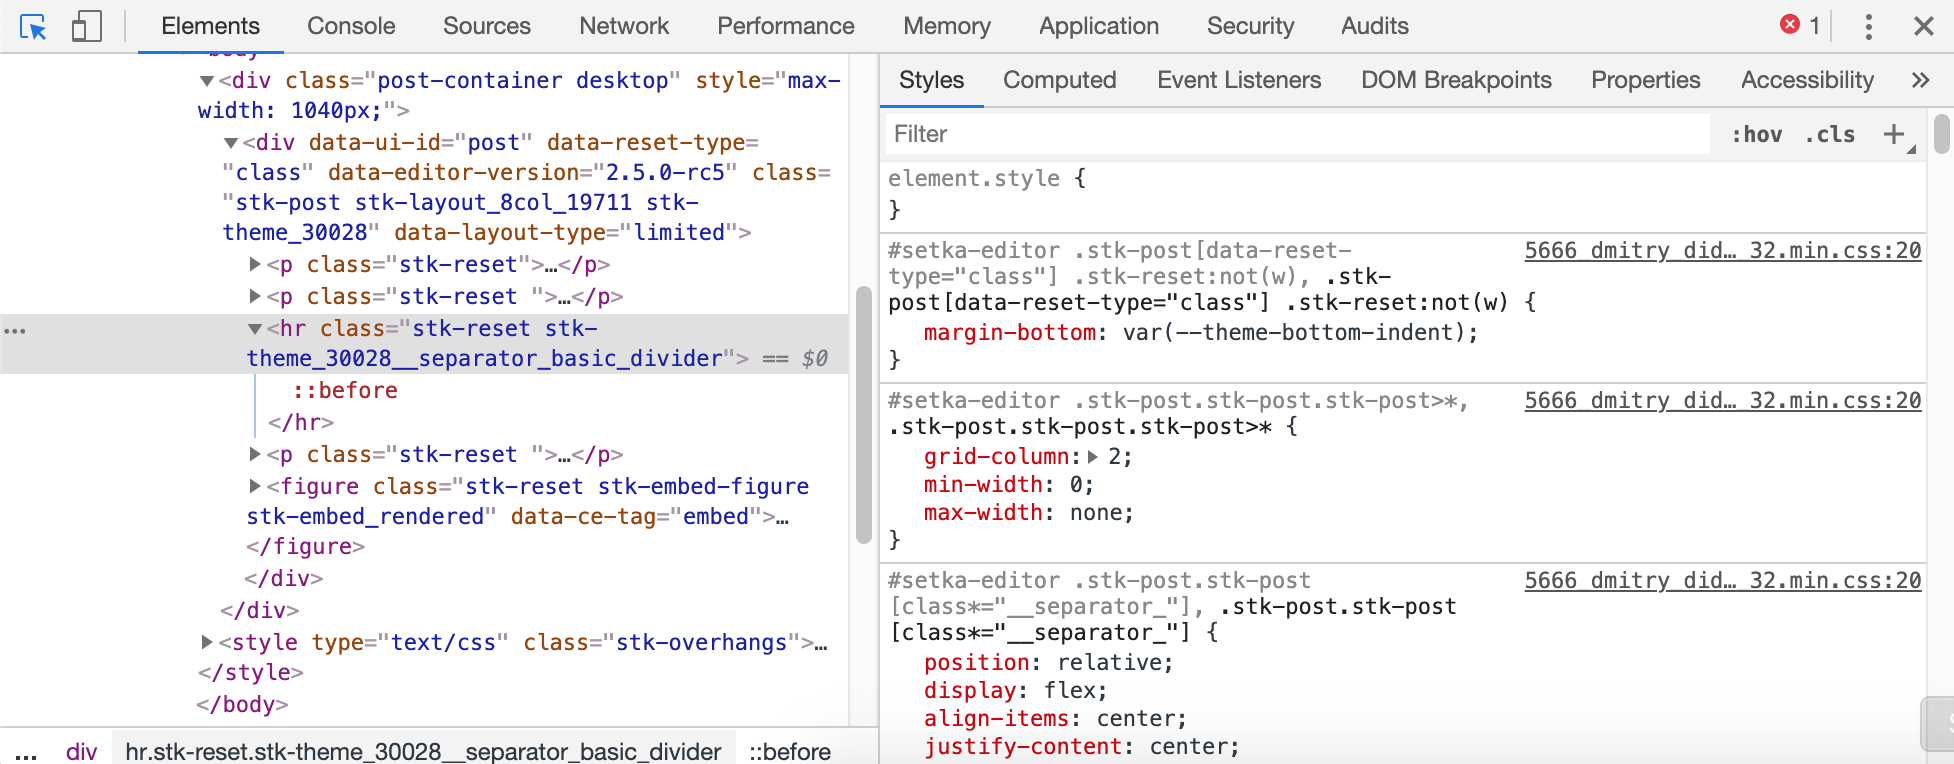Close the DevTools panel
The height and width of the screenshot is (764, 1954).
(1923, 27)
